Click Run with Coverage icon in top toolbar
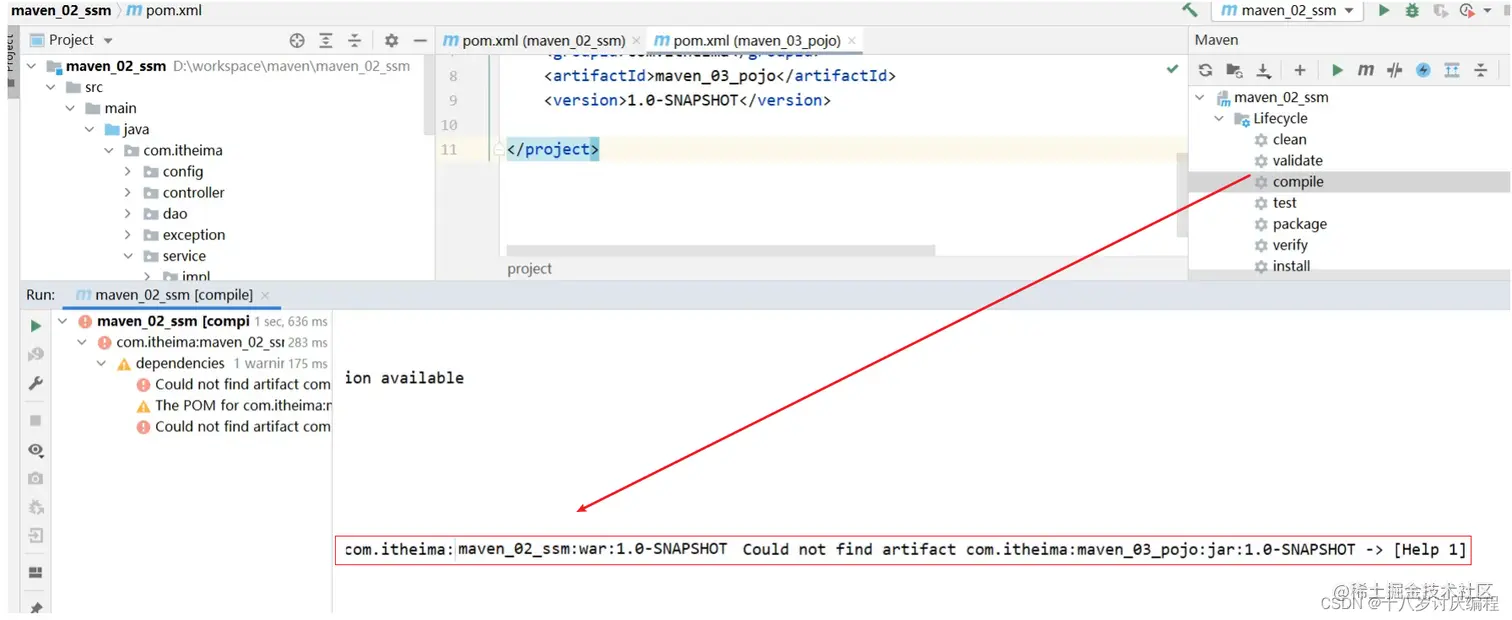1512x620 pixels. (1440, 10)
